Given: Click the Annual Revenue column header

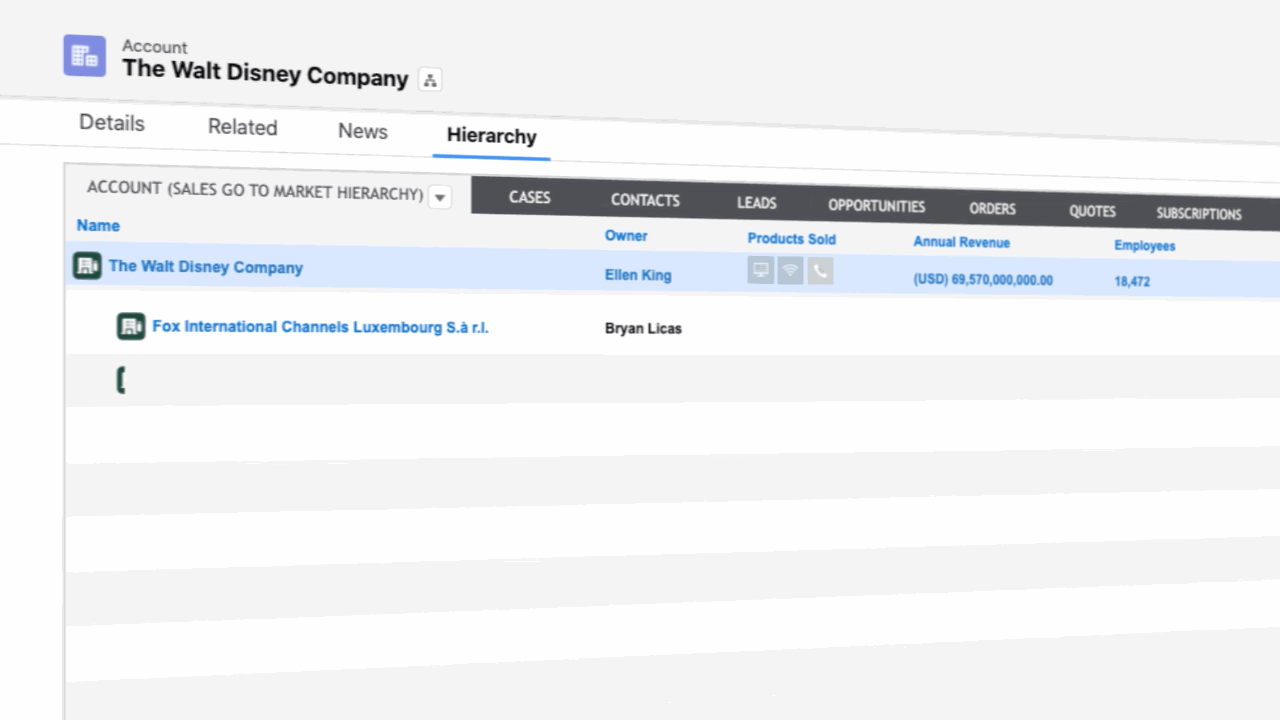Looking at the screenshot, I should (x=961, y=242).
